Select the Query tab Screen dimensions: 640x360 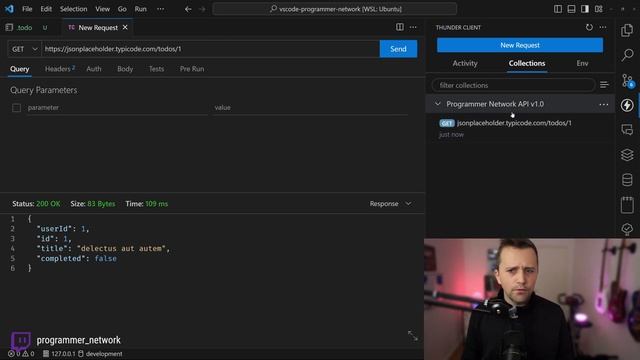pyautogui.click(x=20, y=69)
